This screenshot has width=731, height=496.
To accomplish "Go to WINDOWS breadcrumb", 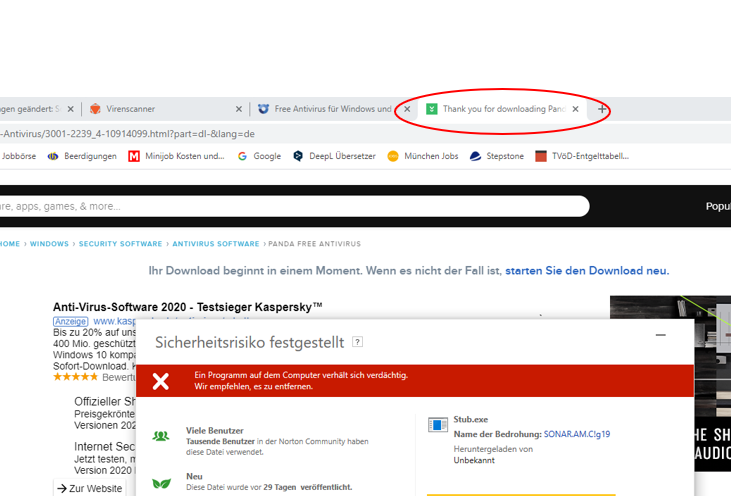I will 49,244.
